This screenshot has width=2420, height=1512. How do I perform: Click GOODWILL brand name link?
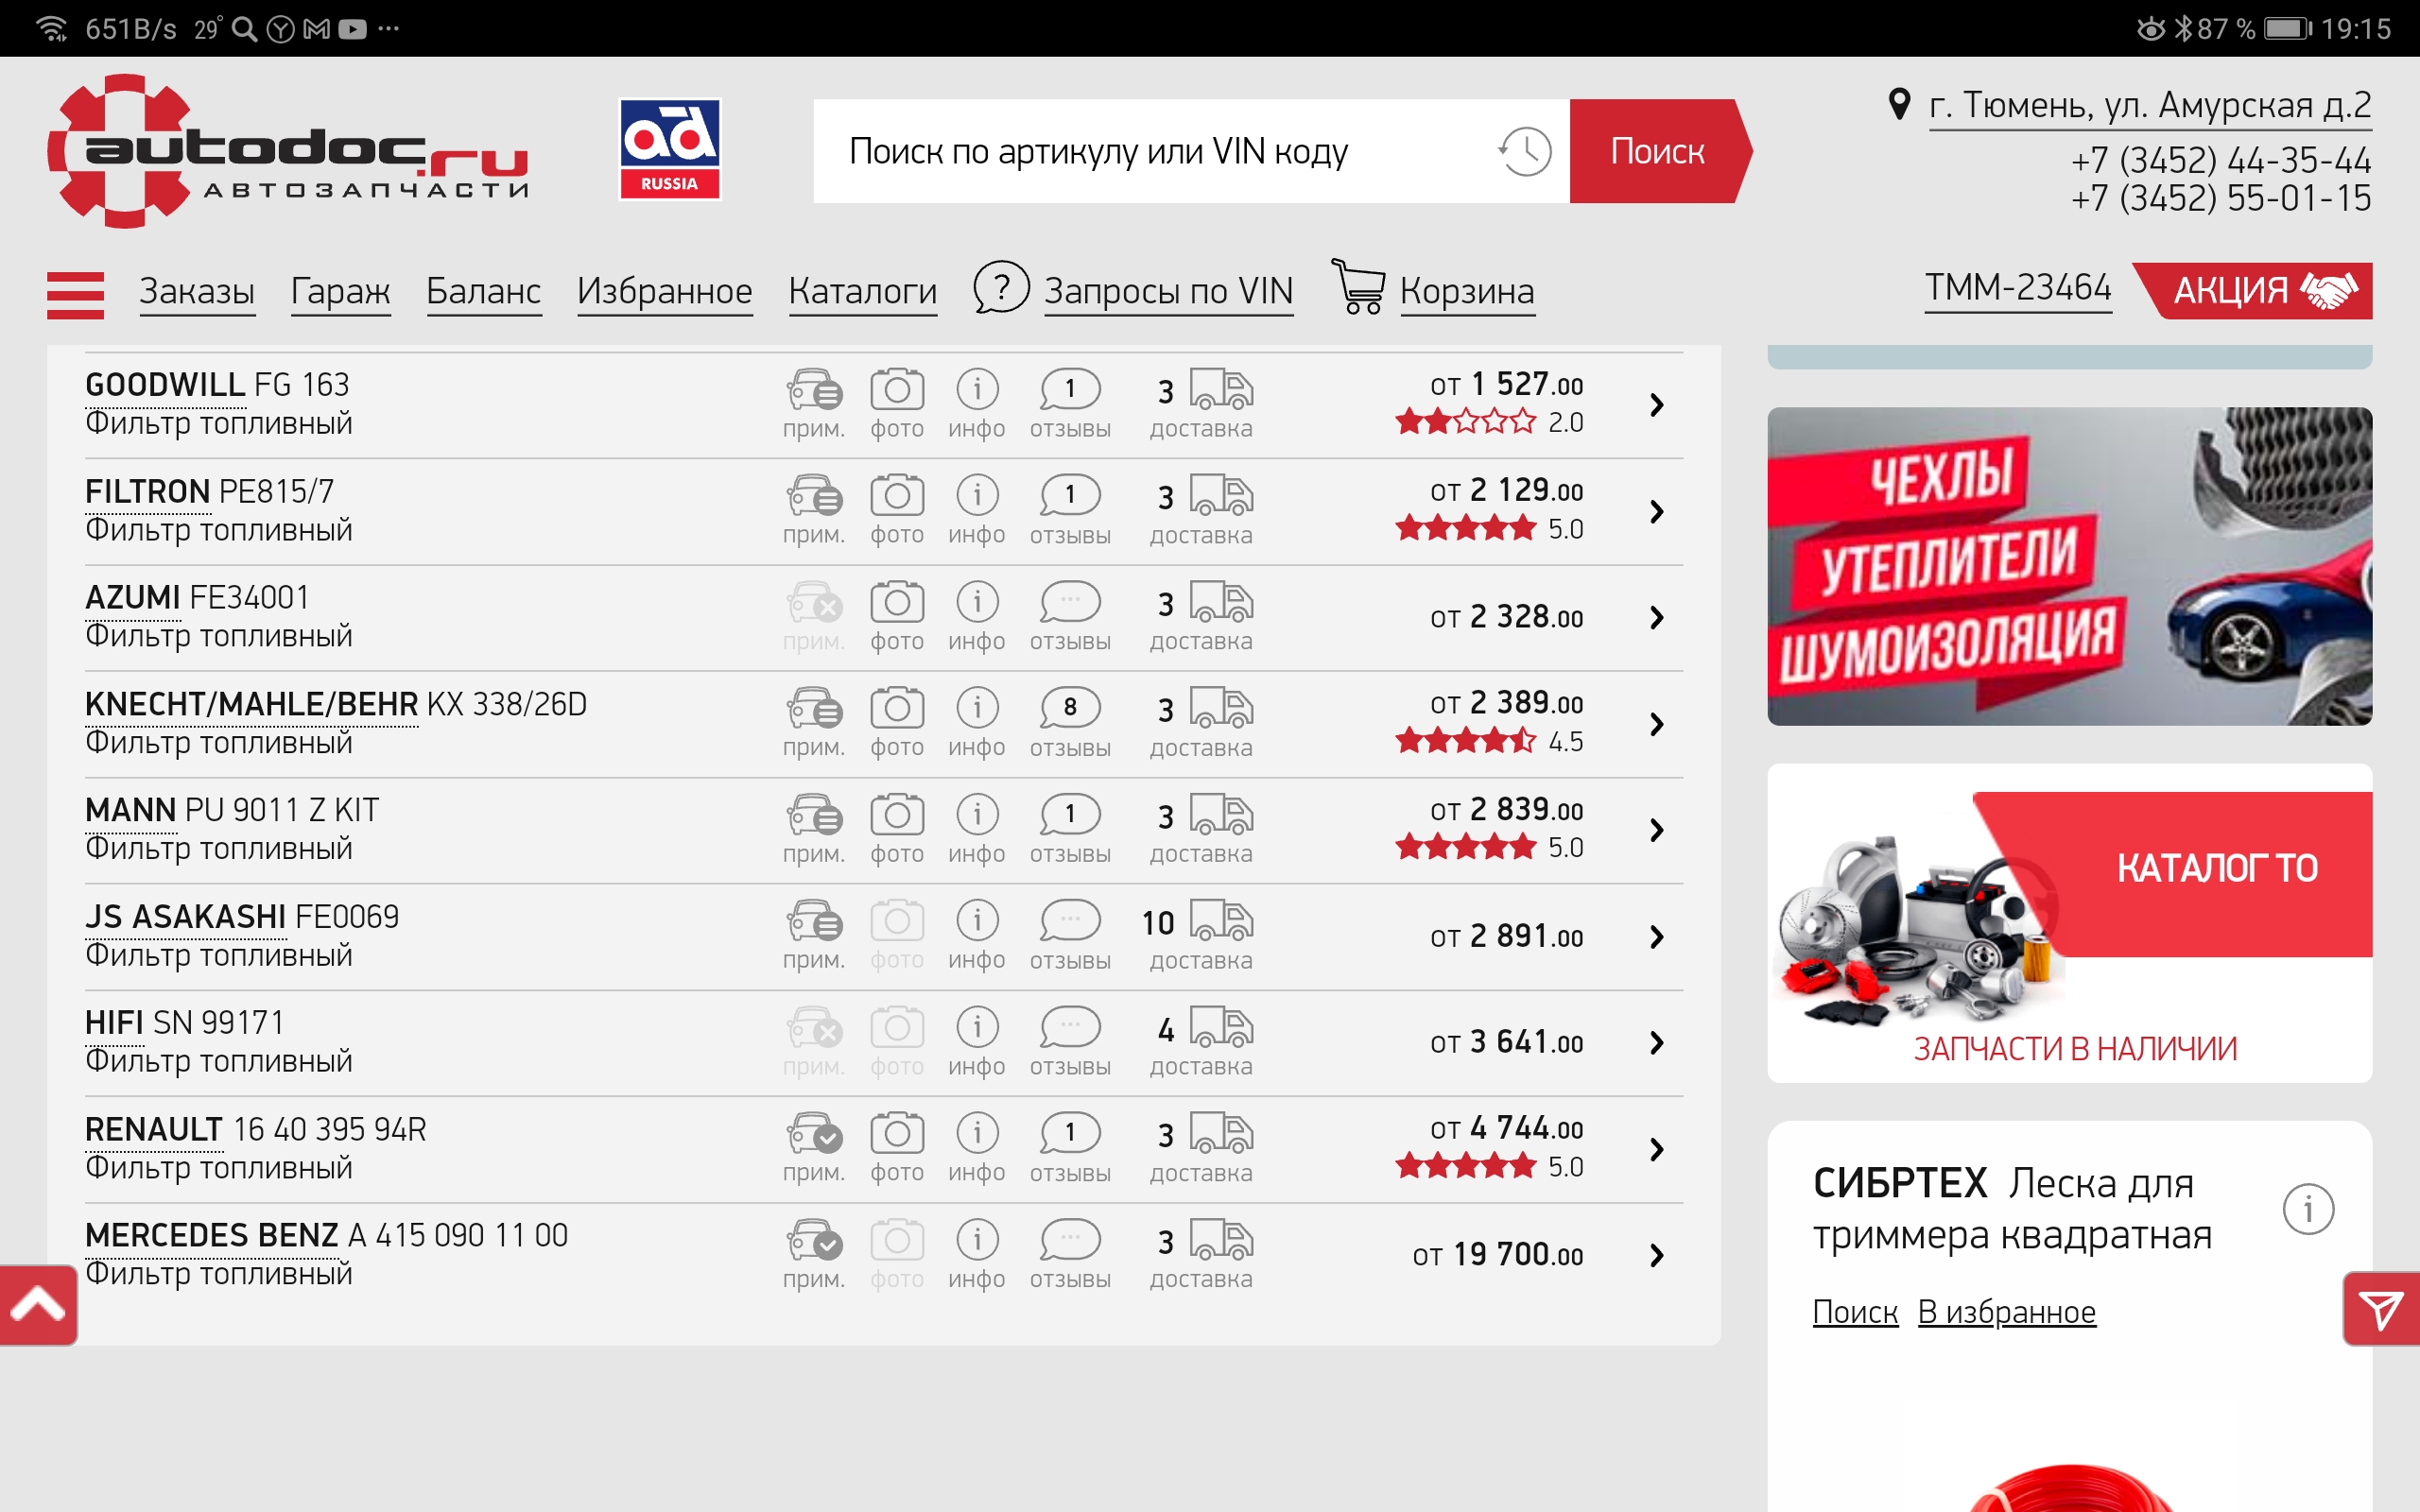point(165,385)
